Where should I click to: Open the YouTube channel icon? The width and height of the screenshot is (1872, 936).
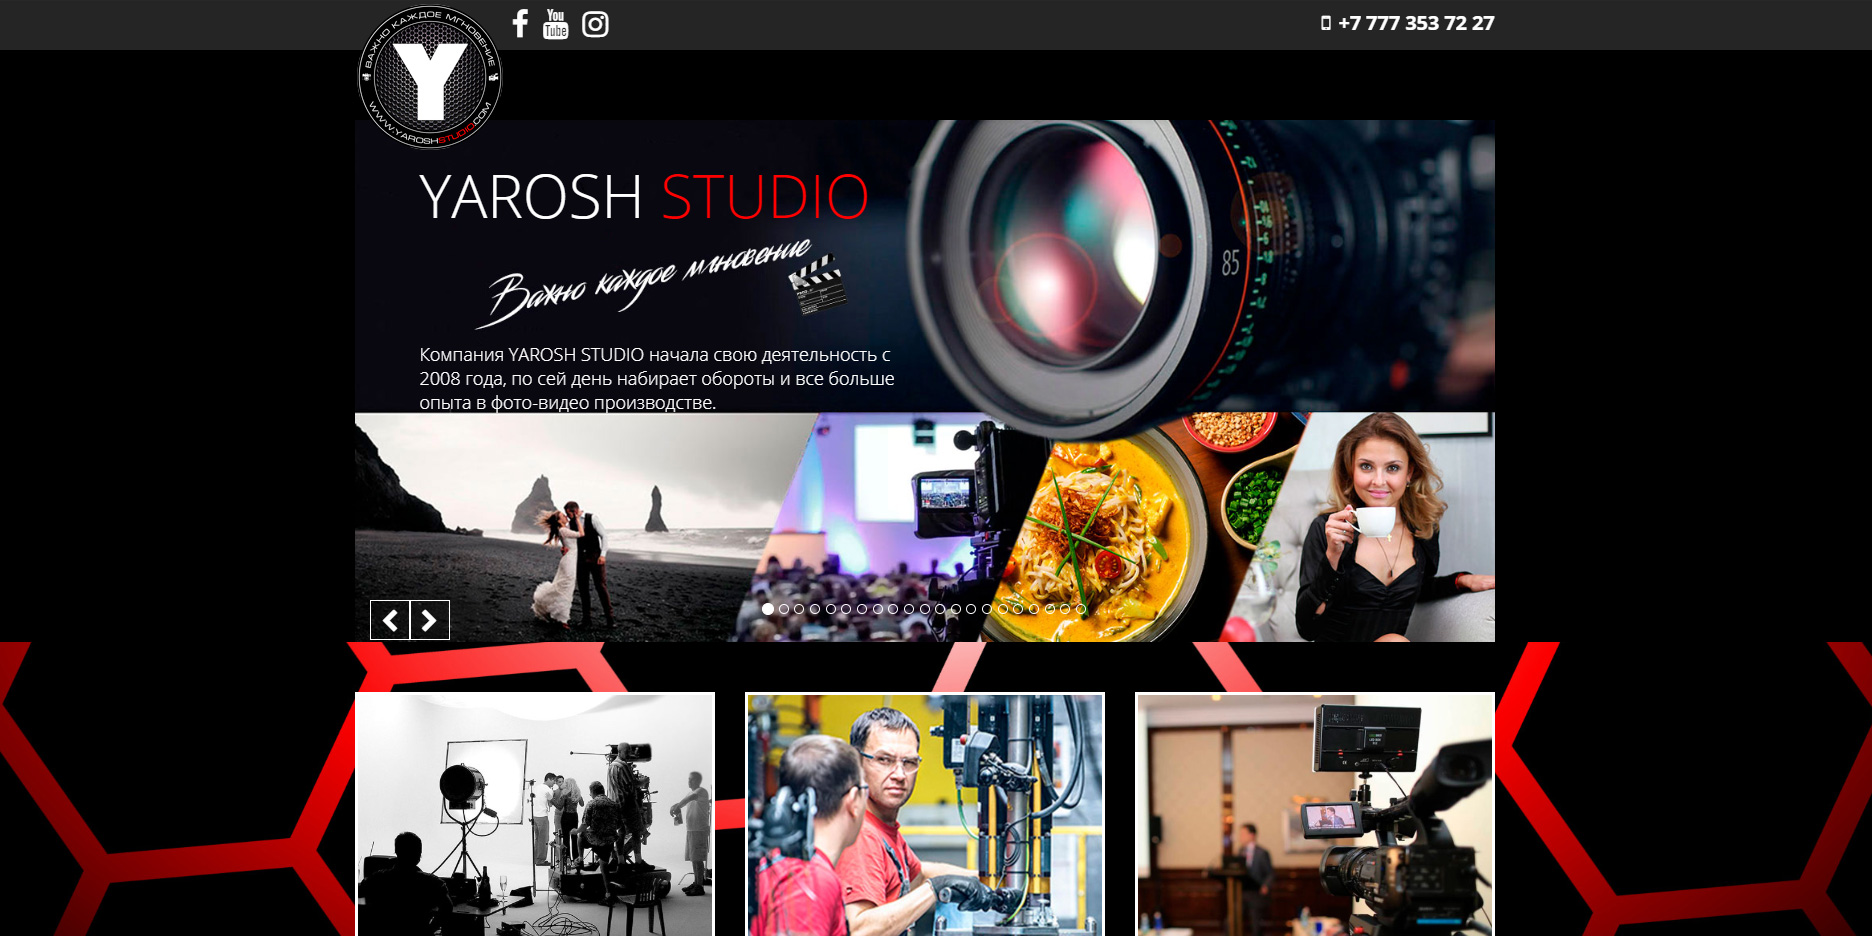pyautogui.click(x=555, y=23)
